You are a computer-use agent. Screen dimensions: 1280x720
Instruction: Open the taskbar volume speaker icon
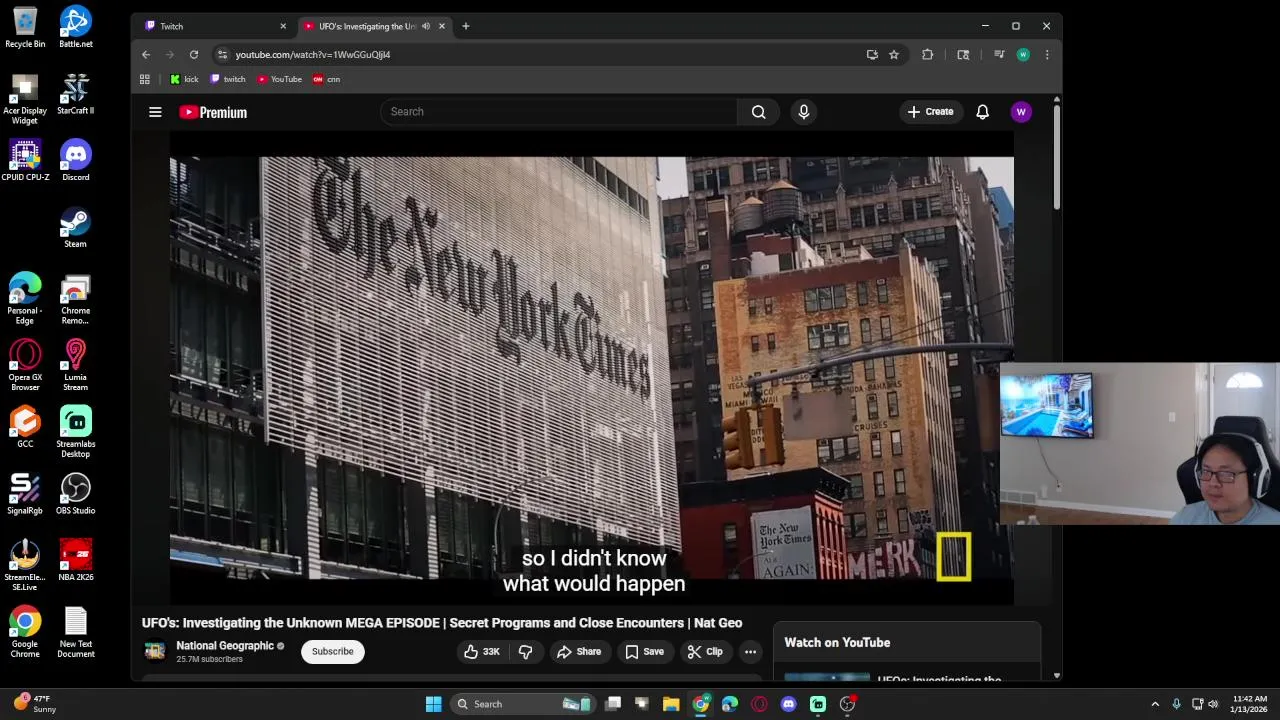click(1213, 704)
